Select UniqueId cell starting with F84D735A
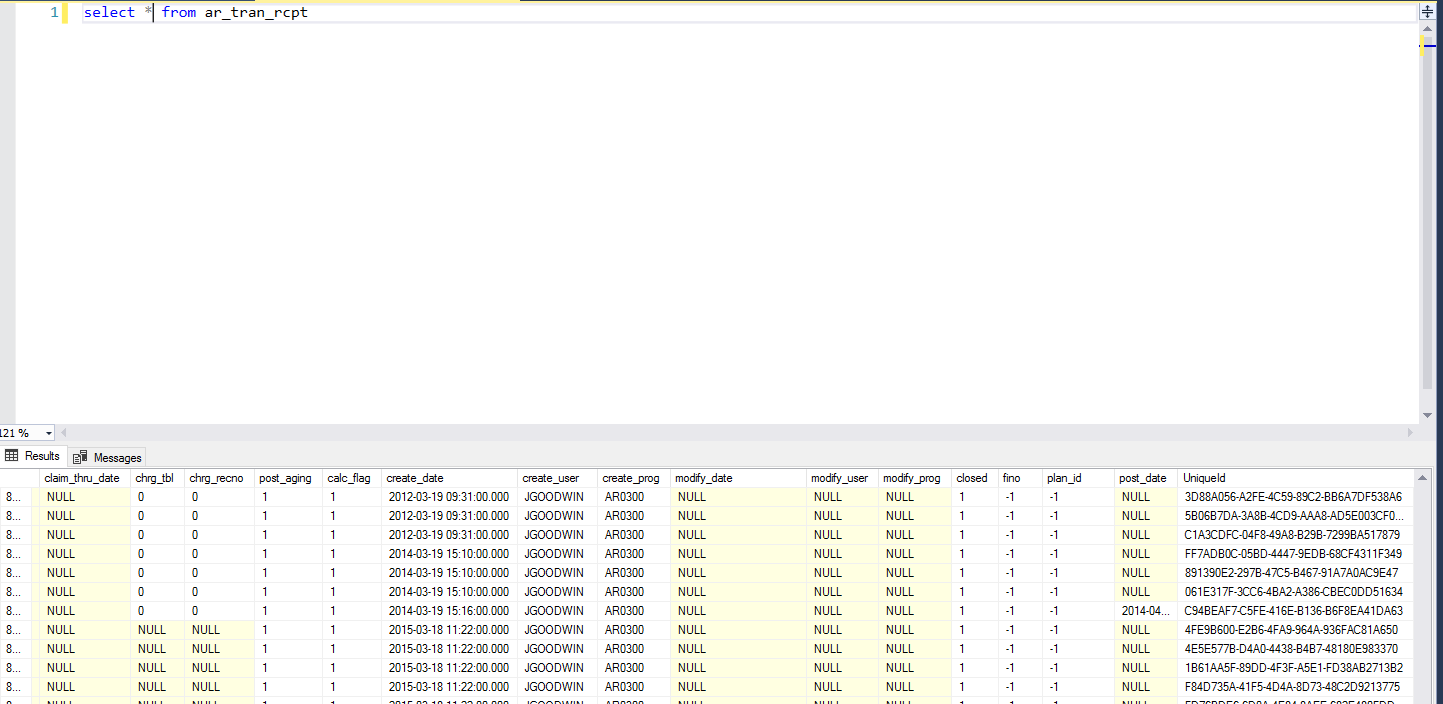 coord(1296,687)
